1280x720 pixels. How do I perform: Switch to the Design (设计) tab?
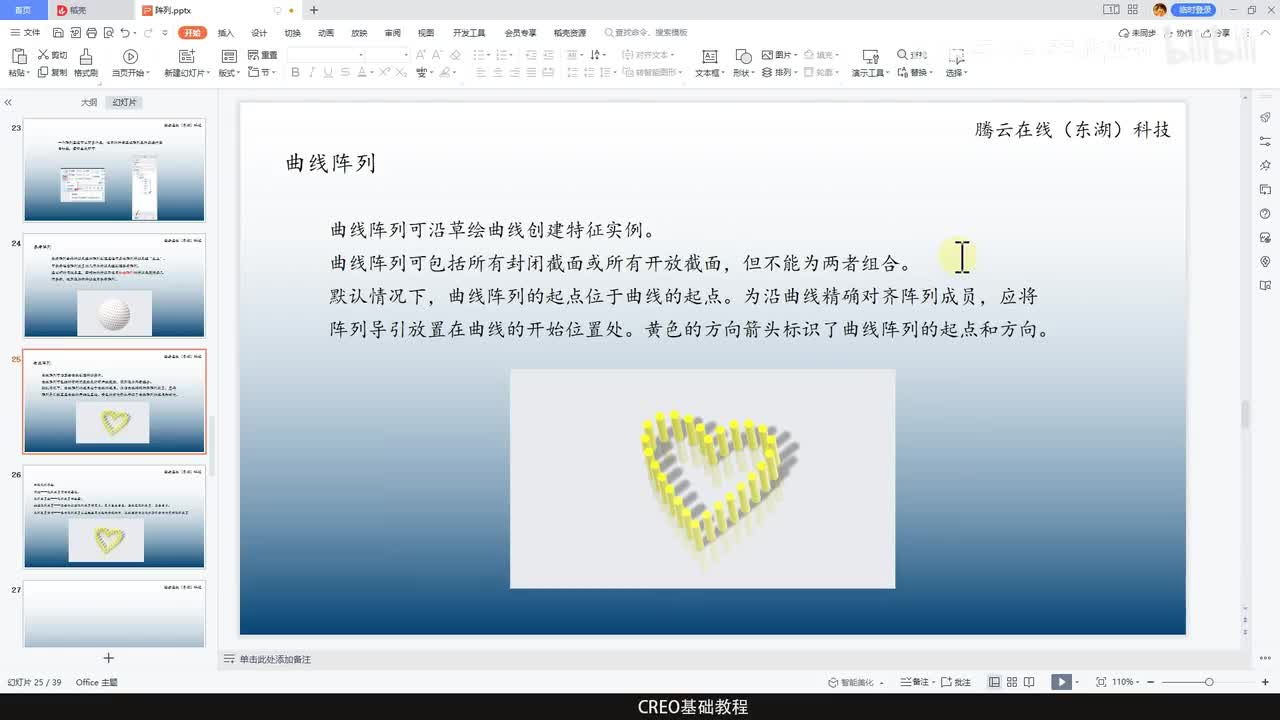259,33
